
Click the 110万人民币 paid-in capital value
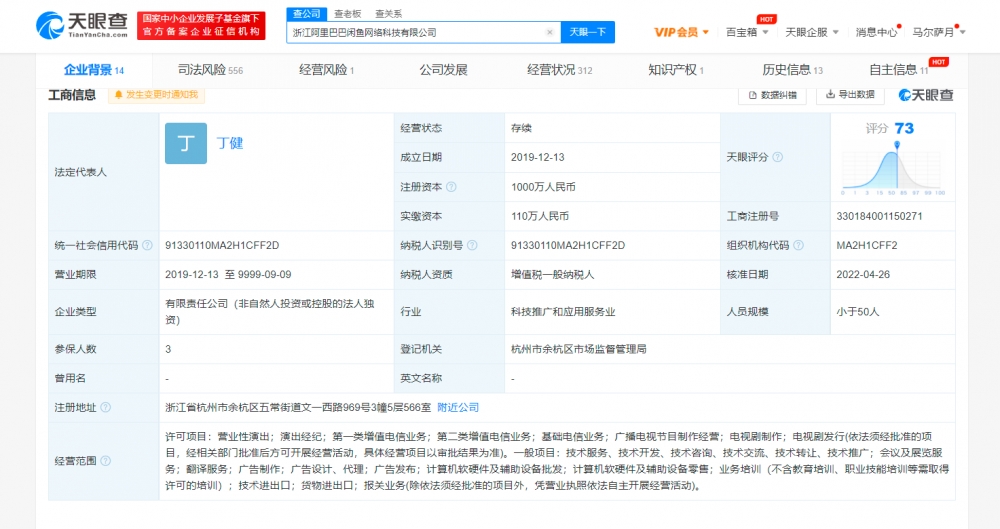[x=540, y=216]
